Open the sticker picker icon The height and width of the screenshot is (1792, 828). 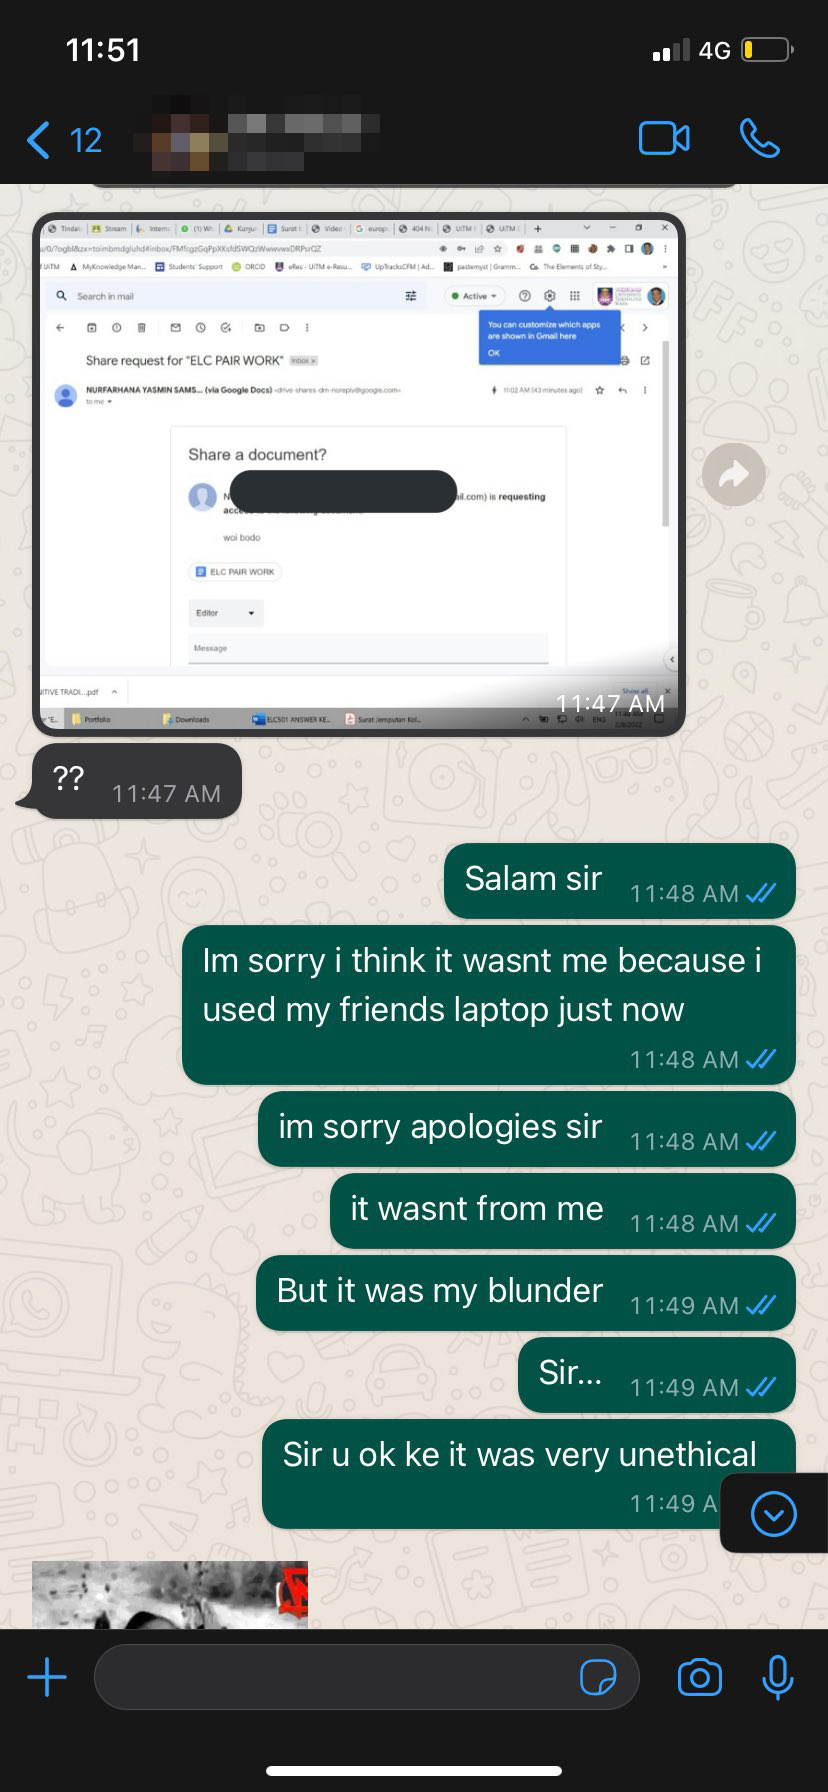(x=598, y=1677)
